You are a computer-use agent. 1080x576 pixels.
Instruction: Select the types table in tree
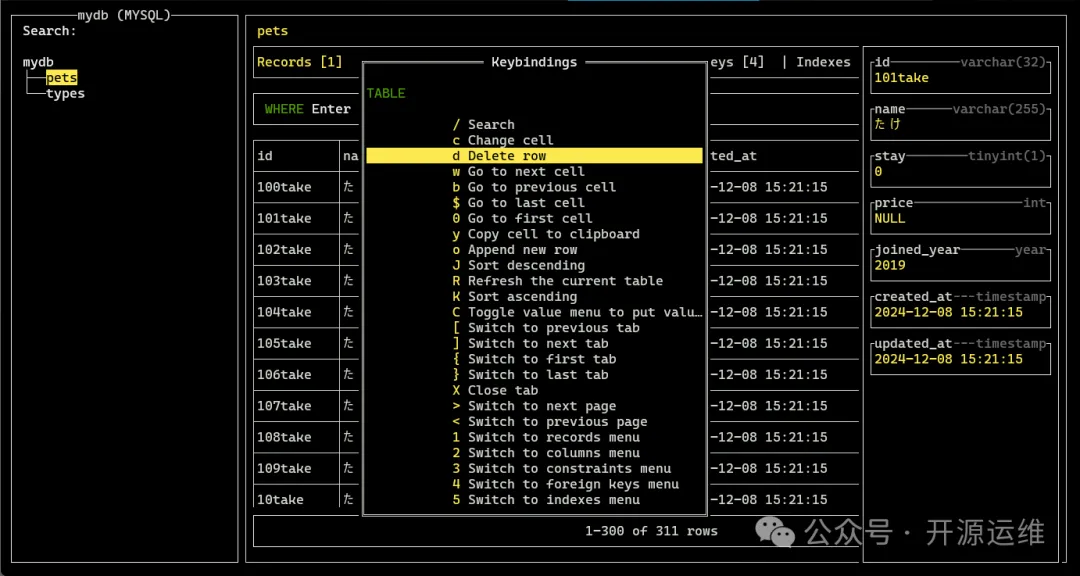(65, 94)
